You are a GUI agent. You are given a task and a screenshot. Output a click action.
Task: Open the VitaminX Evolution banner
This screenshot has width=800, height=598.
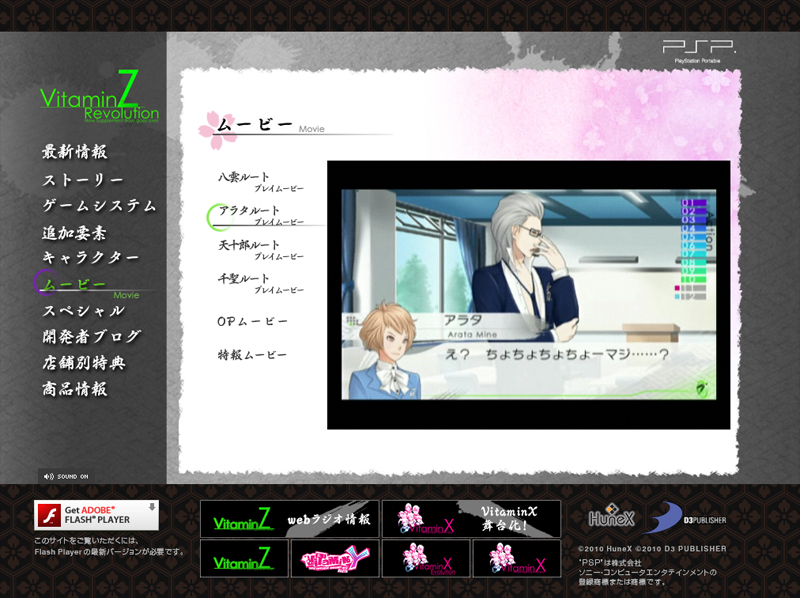[x=426, y=559]
